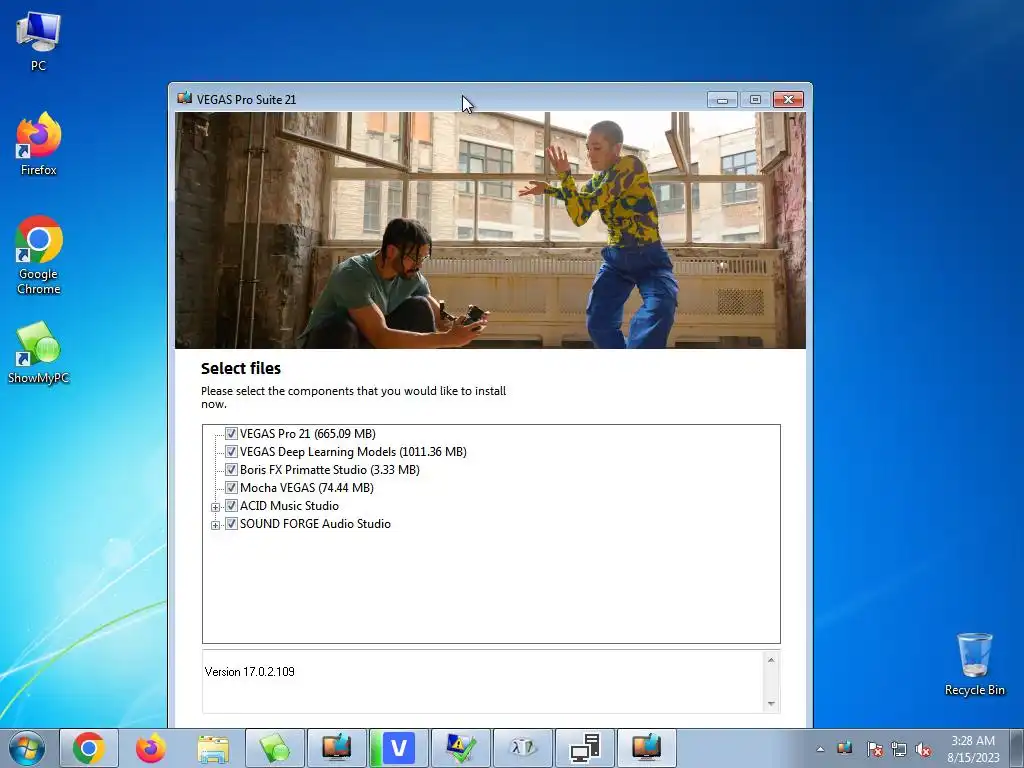Open ShowMyPC green icon in taskbar

point(275,748)
